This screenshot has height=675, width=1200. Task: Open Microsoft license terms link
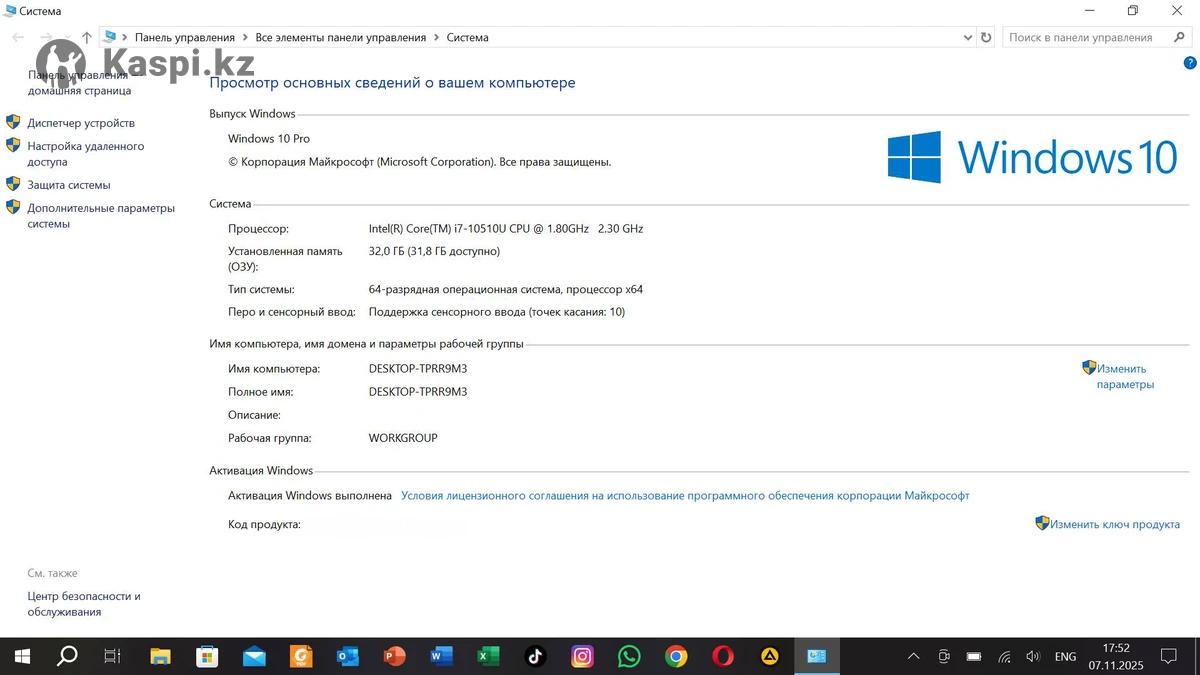pos(684,496)
